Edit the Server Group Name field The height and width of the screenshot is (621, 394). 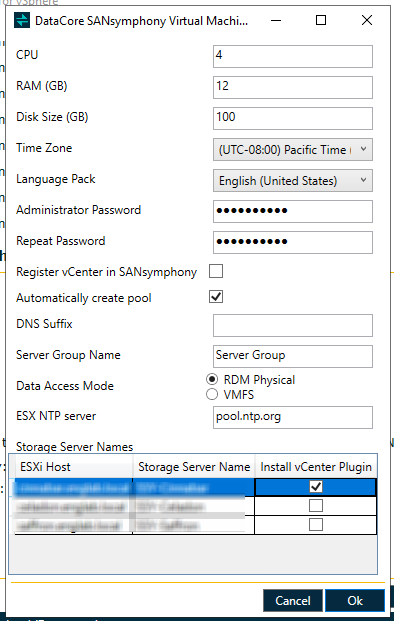(293, 356)
